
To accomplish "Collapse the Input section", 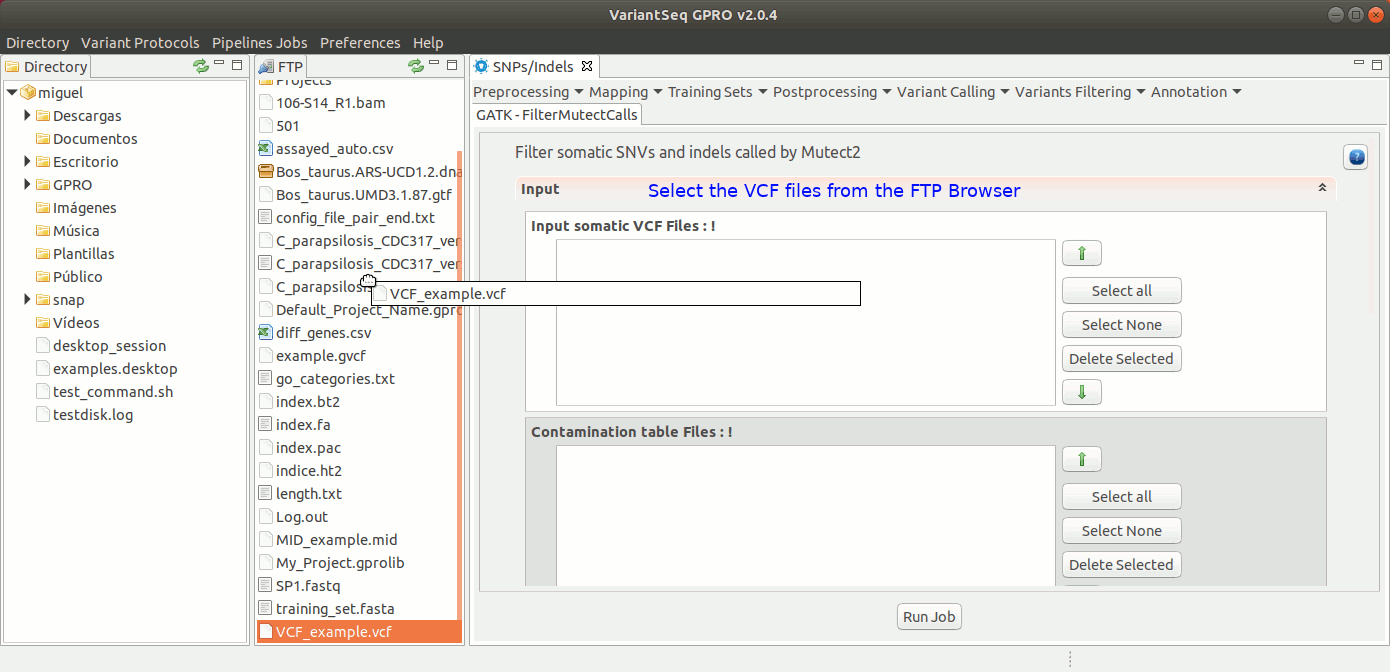I will 1322,188.
